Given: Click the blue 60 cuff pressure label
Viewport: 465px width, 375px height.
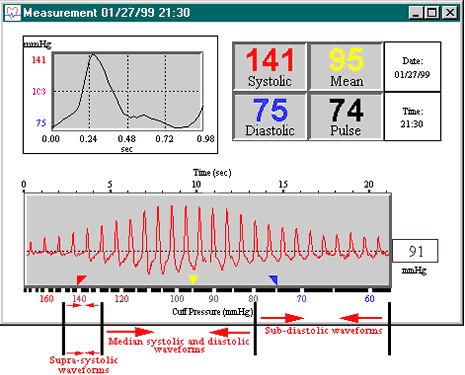Looking at the screenshot, I should tap(369, 299).
